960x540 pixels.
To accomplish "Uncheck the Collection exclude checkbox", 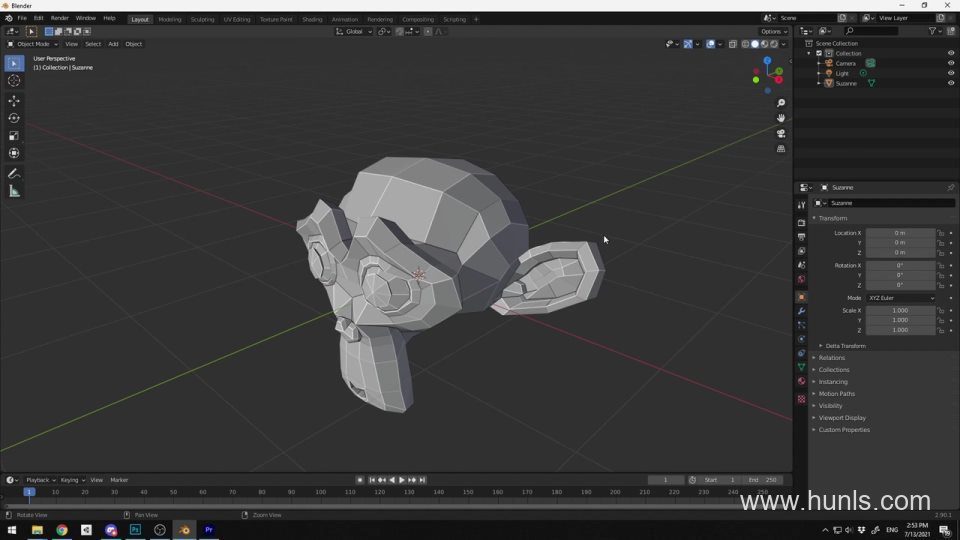I will (819, 53).
